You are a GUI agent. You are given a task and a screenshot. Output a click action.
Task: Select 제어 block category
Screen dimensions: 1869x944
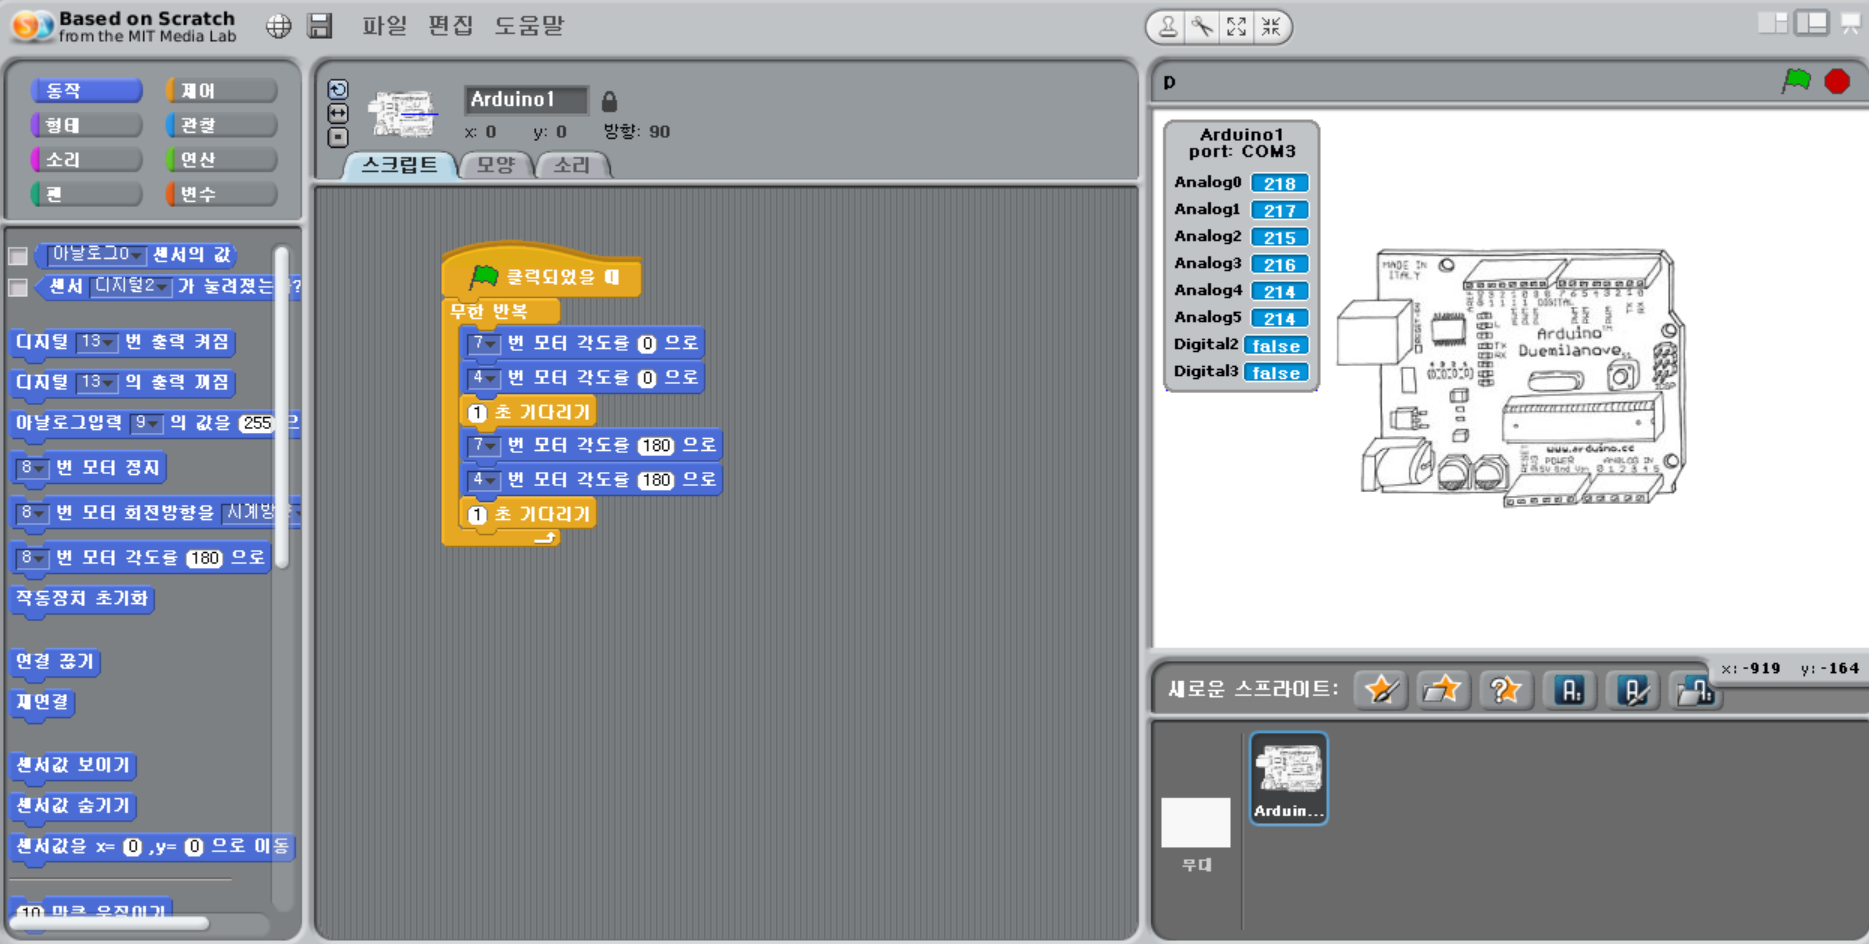(221, 91)
